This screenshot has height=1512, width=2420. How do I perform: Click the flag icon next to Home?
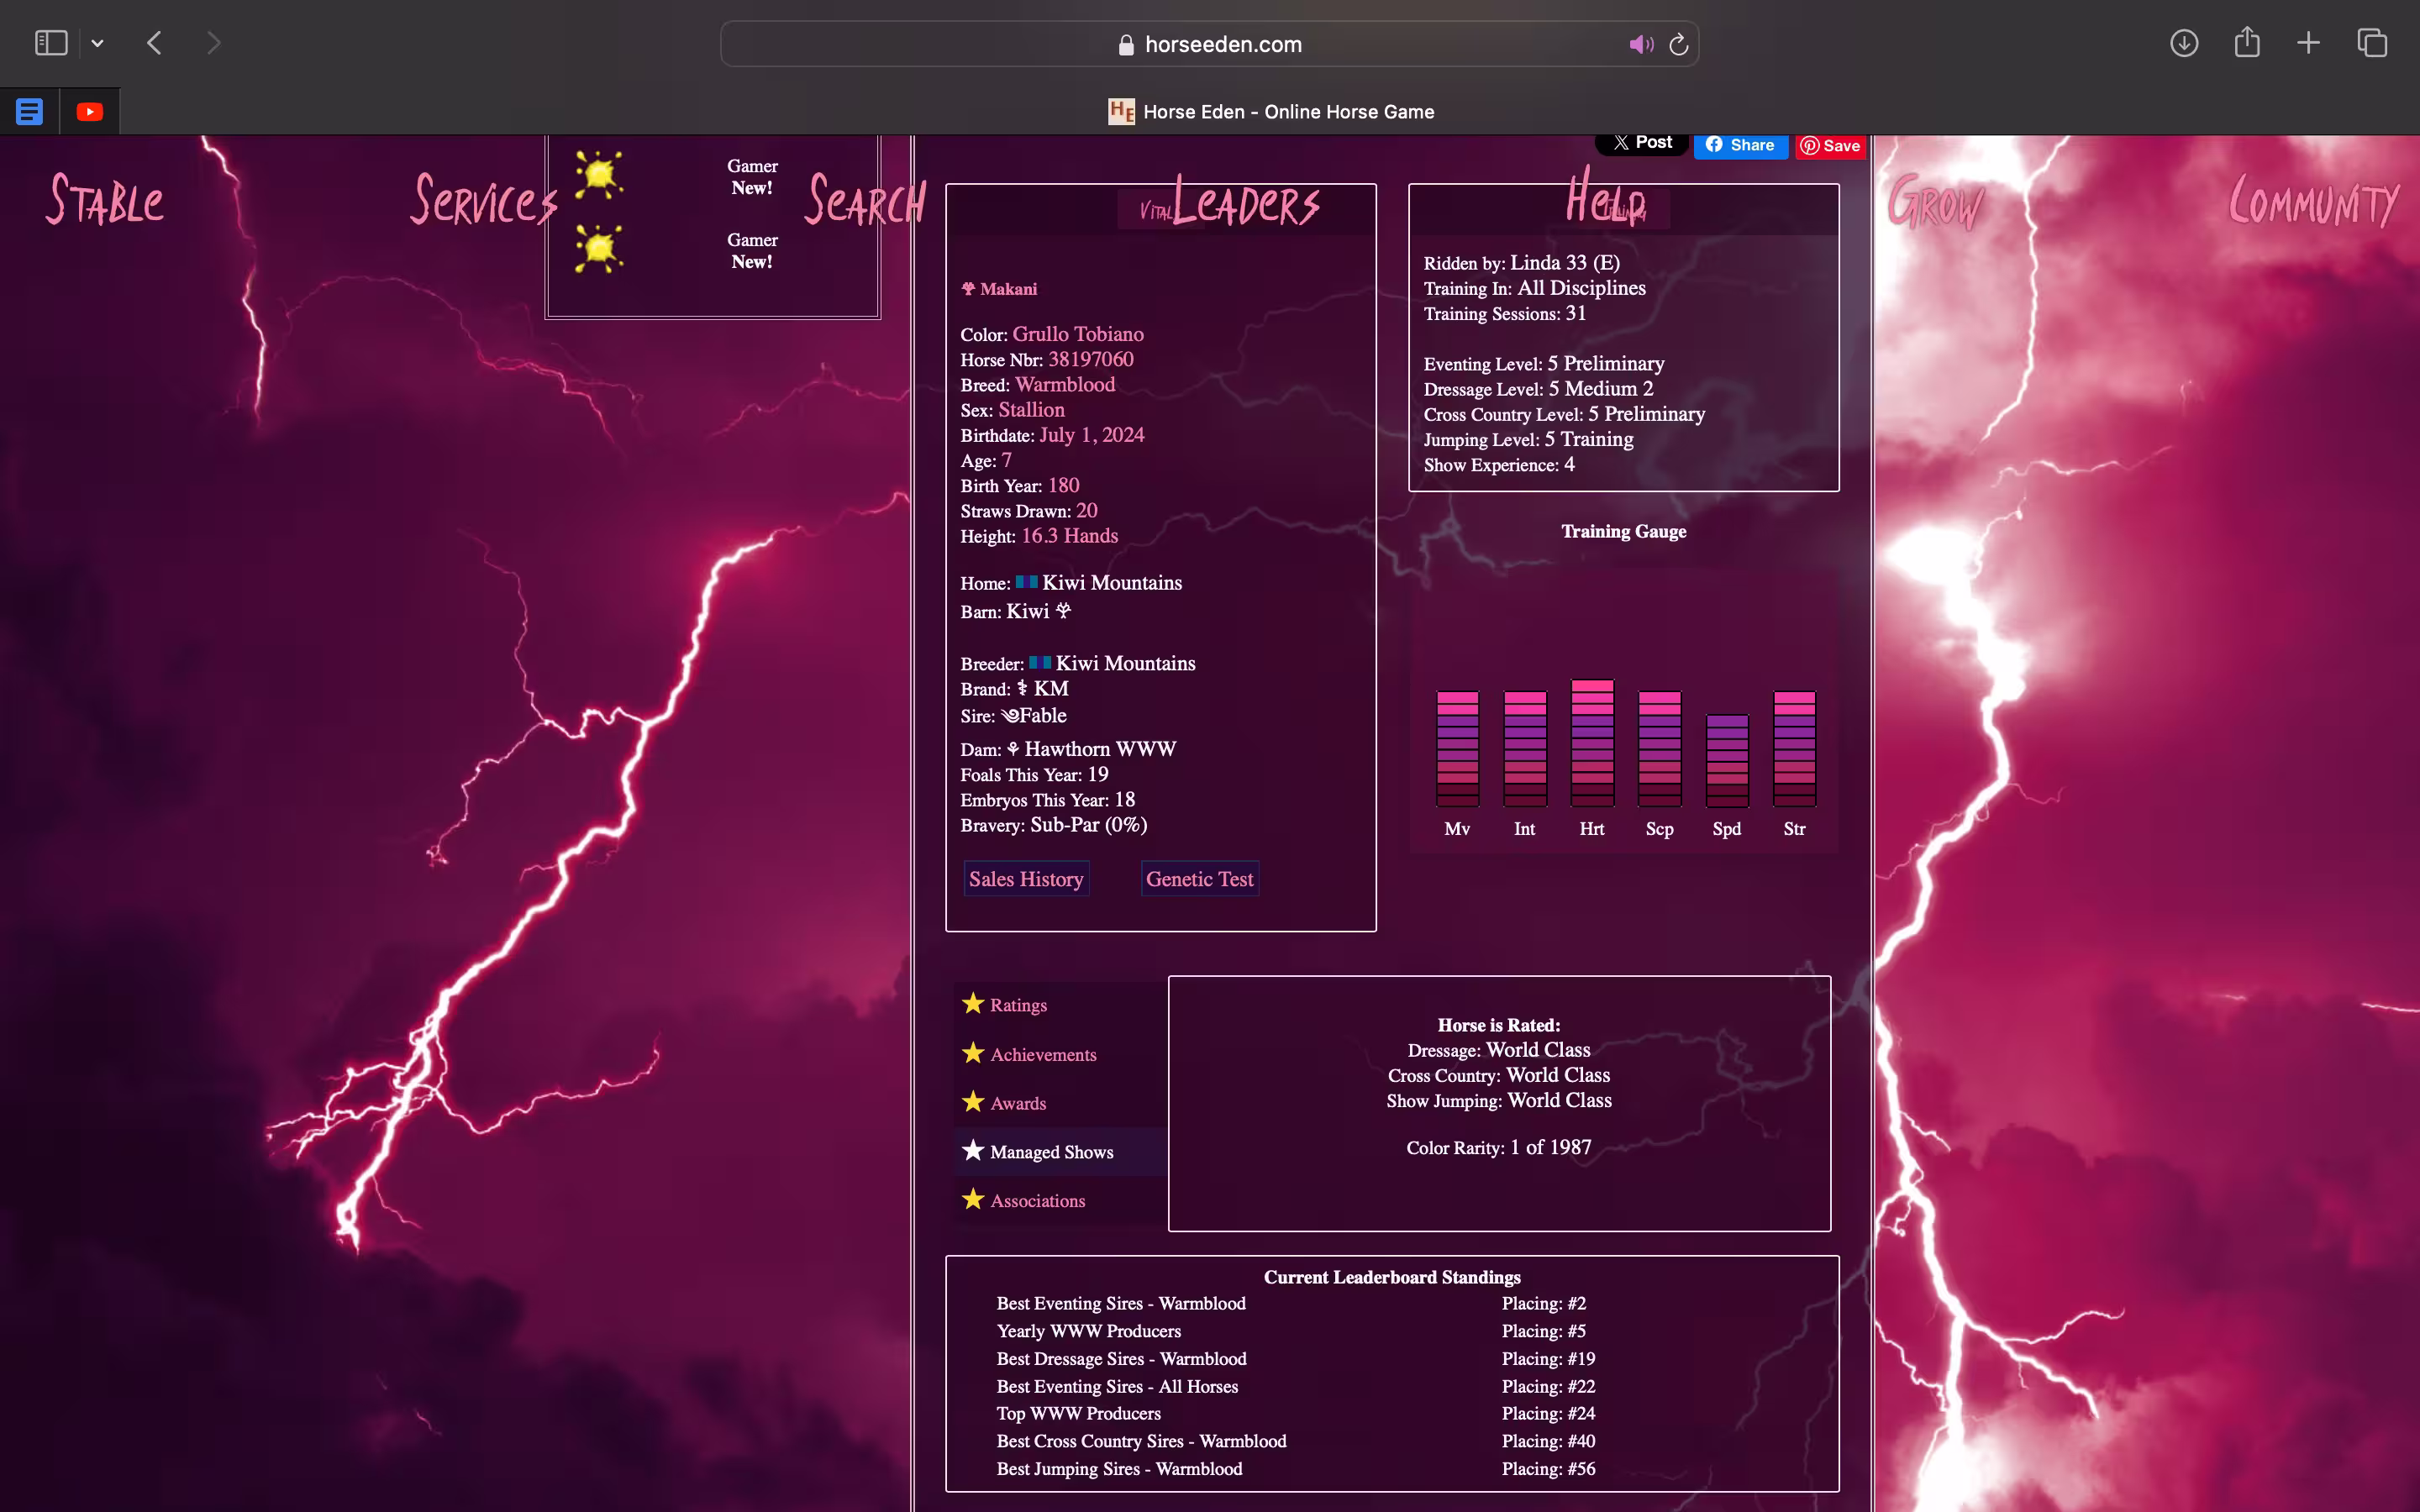(1027, 582)
